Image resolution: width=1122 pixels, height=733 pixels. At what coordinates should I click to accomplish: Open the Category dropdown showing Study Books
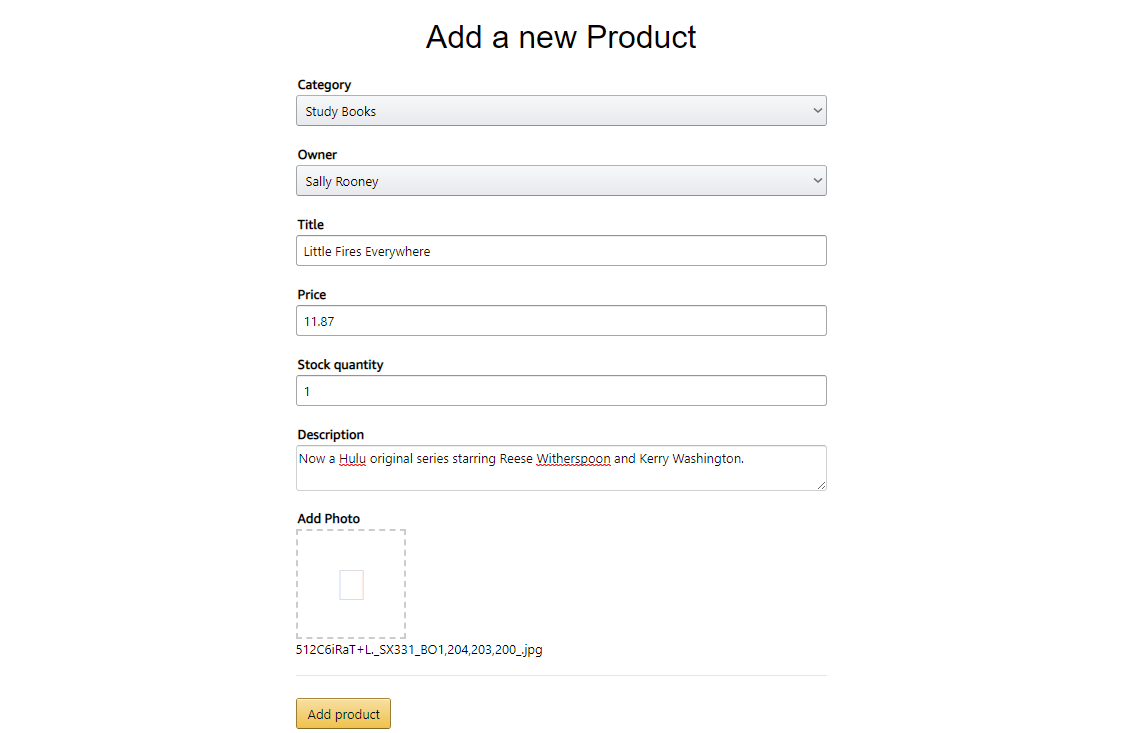click(561, 111)
